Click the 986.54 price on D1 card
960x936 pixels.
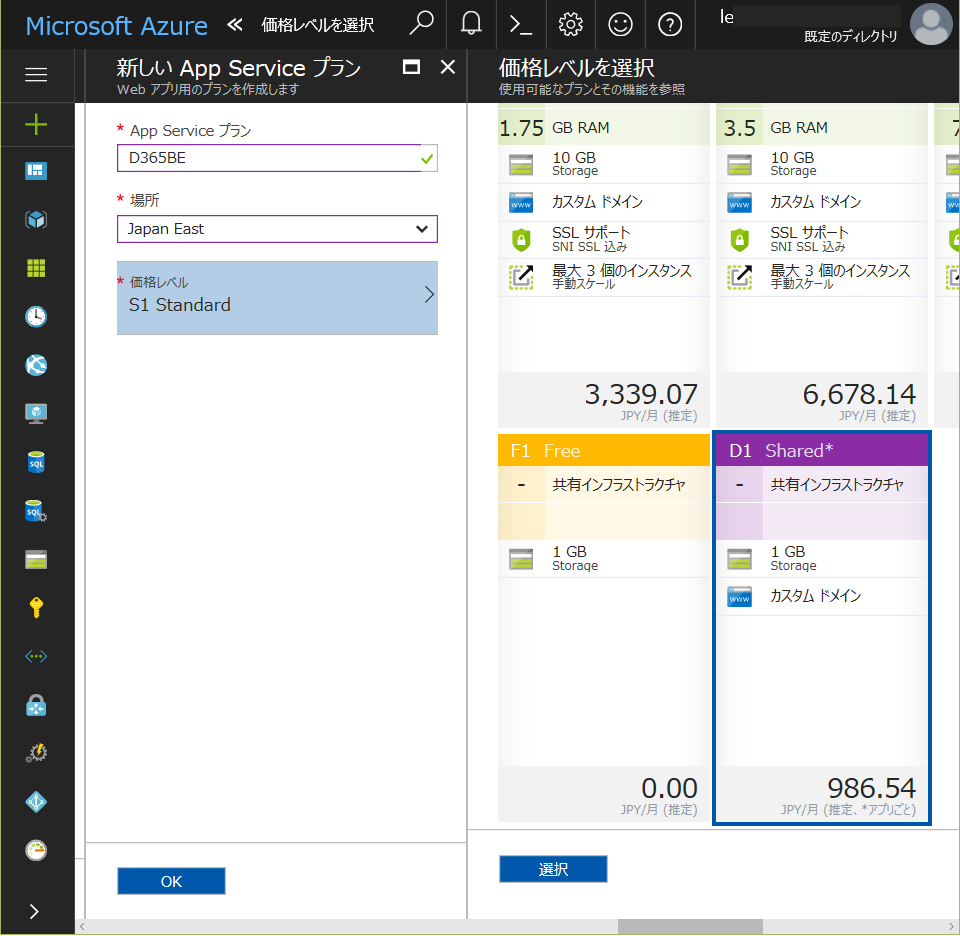(x=872, y=788)
